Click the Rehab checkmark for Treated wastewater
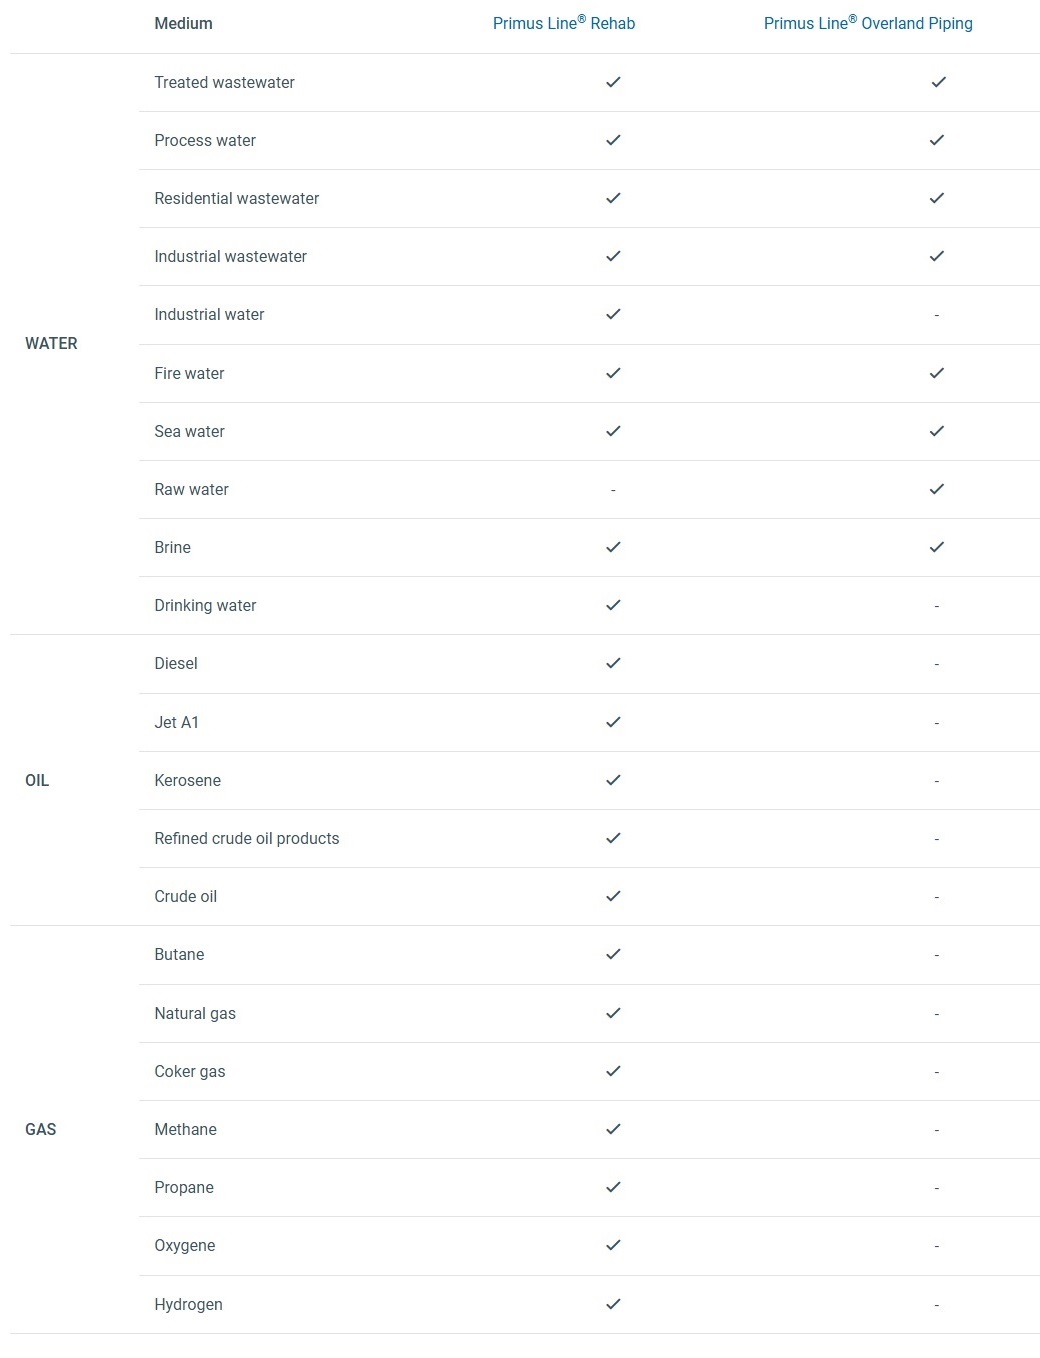Viewport: 1040px width, 1358px height. 613,82
